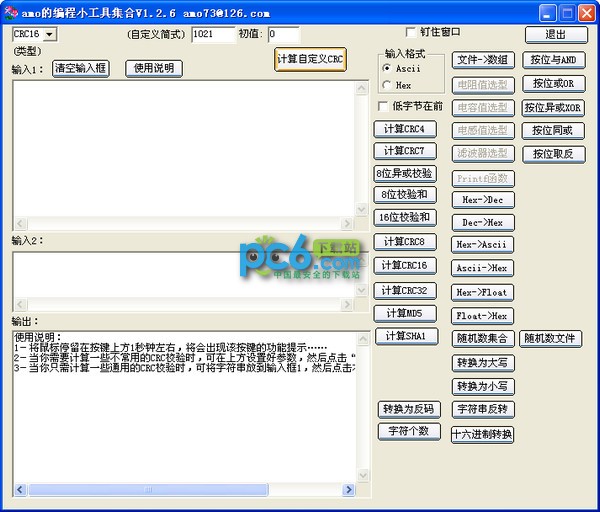
Task: Click the 输入1 box scroll-up arrow
Action: pos(362,88)
